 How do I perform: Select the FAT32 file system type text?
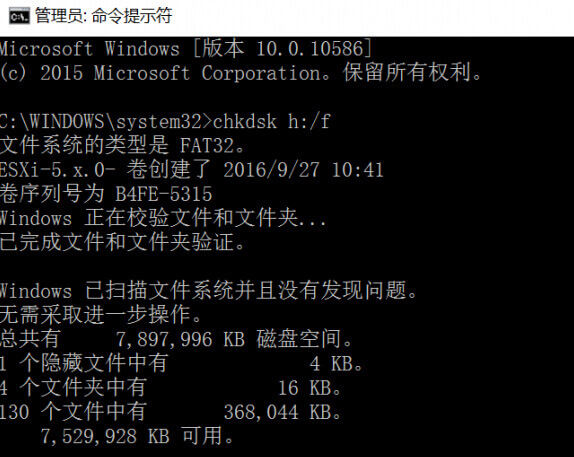point(206,146)
